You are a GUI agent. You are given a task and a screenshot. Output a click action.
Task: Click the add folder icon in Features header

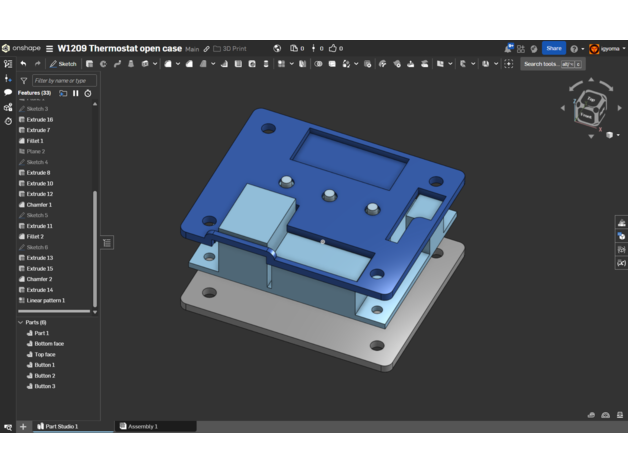pyautogui.click(x=63, y=93)
